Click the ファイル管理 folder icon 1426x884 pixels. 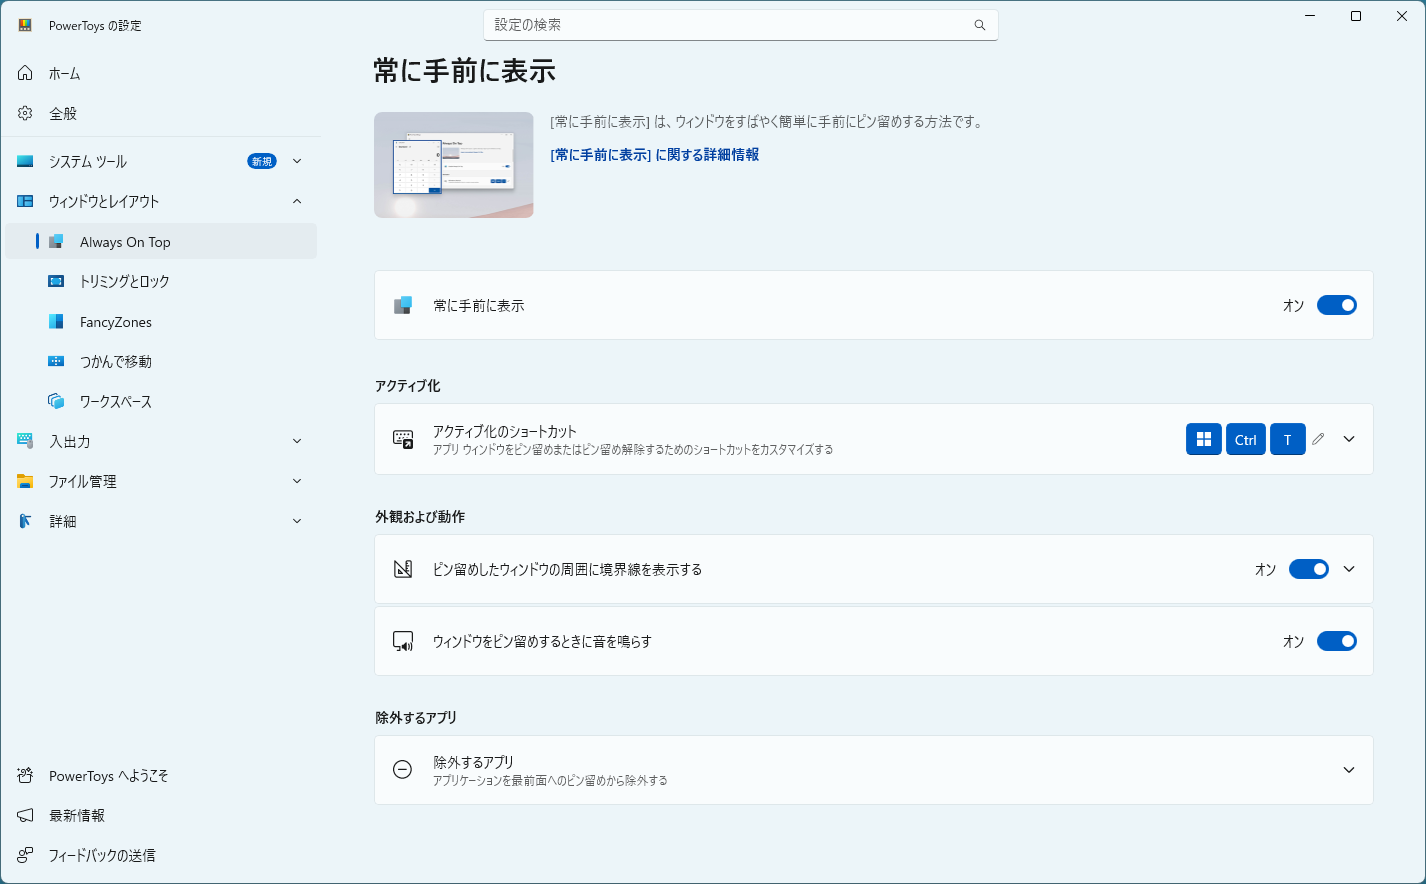[x=25, y=481]
